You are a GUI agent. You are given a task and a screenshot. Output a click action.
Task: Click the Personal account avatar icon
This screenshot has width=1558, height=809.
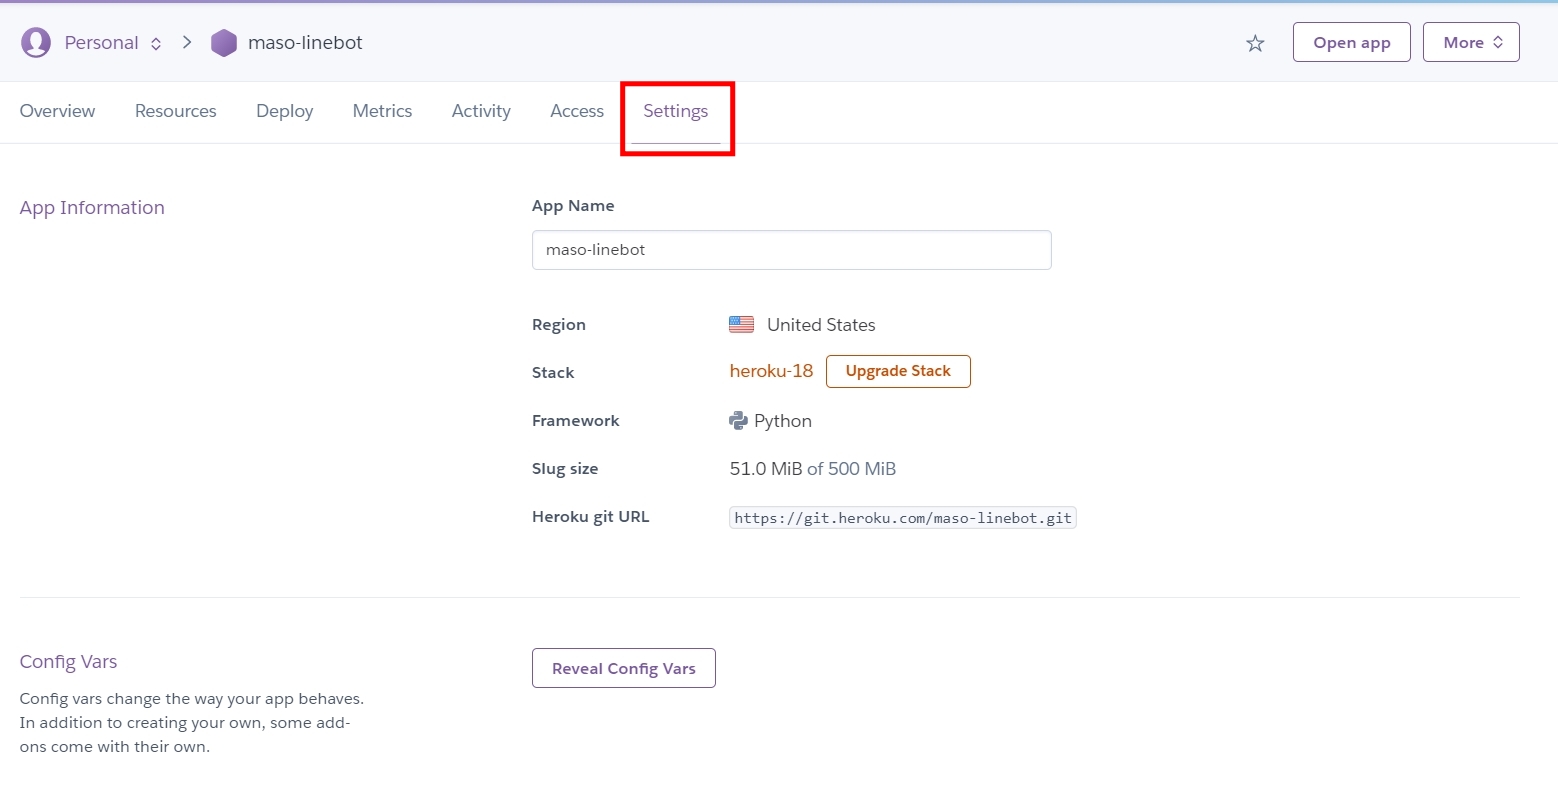pos(36,43)
